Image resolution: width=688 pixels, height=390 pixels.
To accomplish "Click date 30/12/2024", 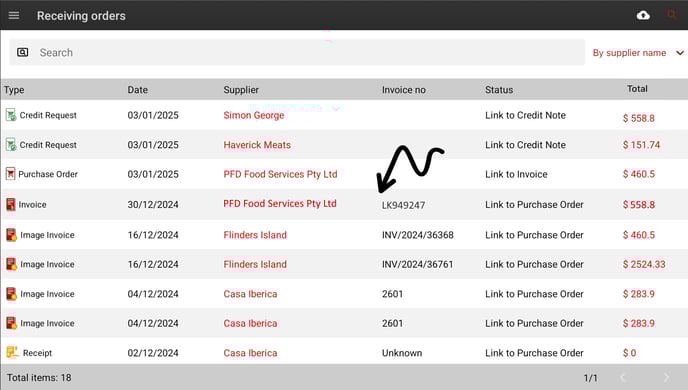I will click(x=153, y=204).
